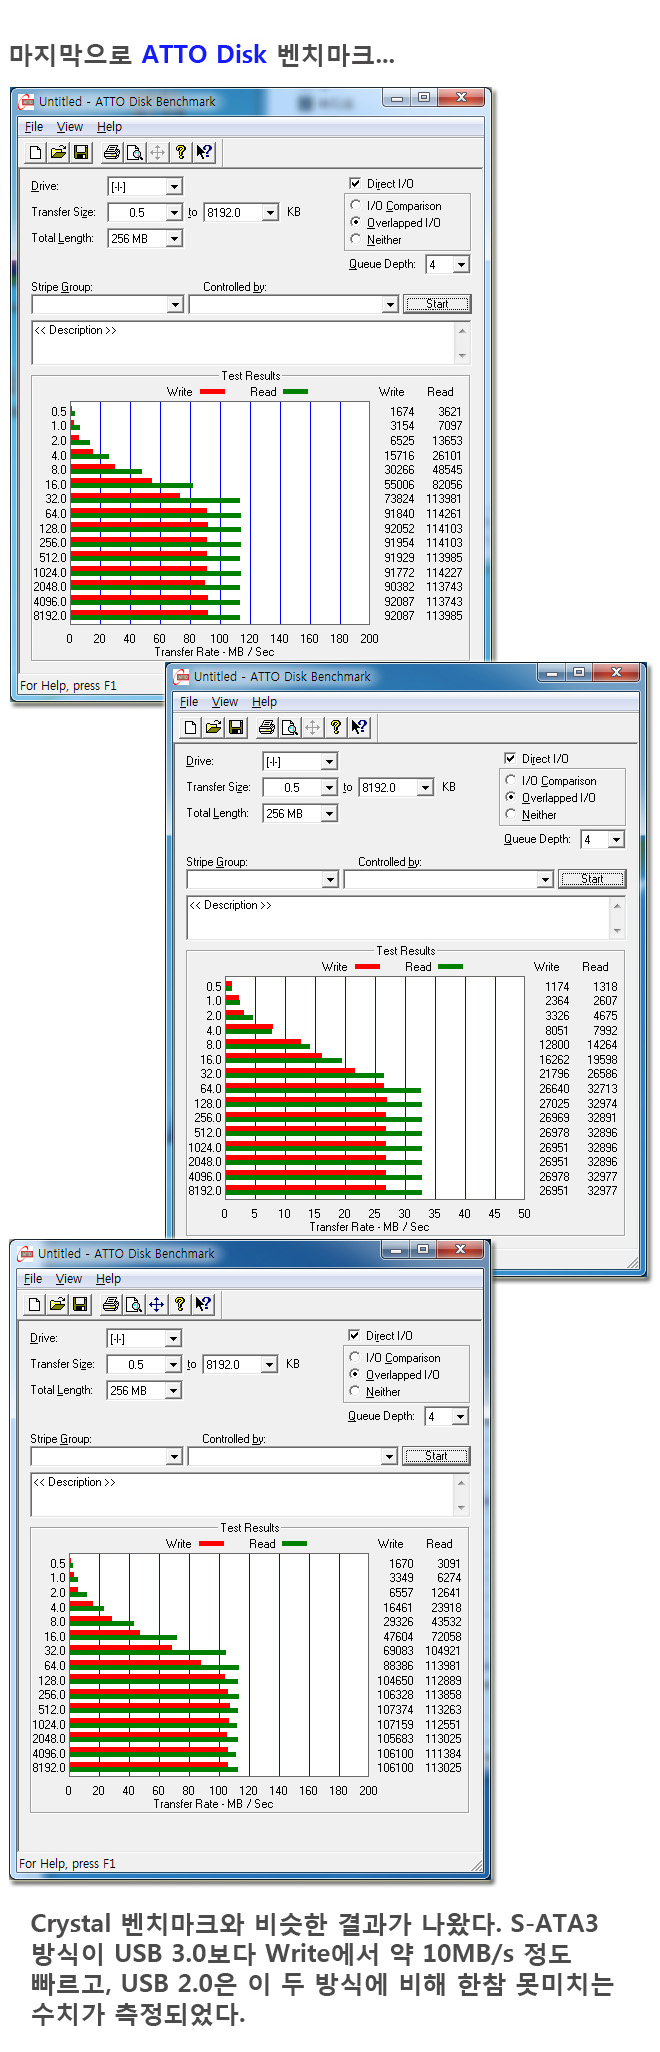Click Print Preview icon in bottom ATTO window

tap(133, 1304)
